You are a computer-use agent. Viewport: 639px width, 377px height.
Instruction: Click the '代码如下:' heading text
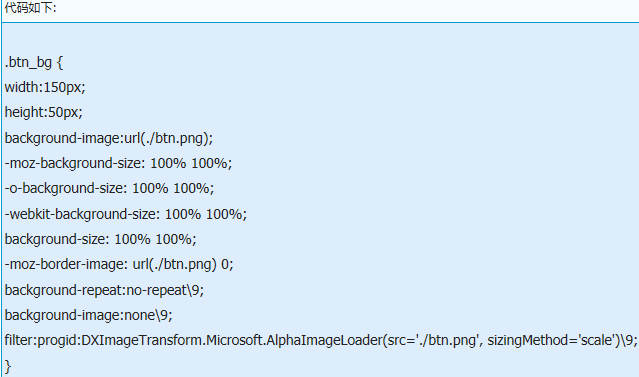tap(31, 7)
